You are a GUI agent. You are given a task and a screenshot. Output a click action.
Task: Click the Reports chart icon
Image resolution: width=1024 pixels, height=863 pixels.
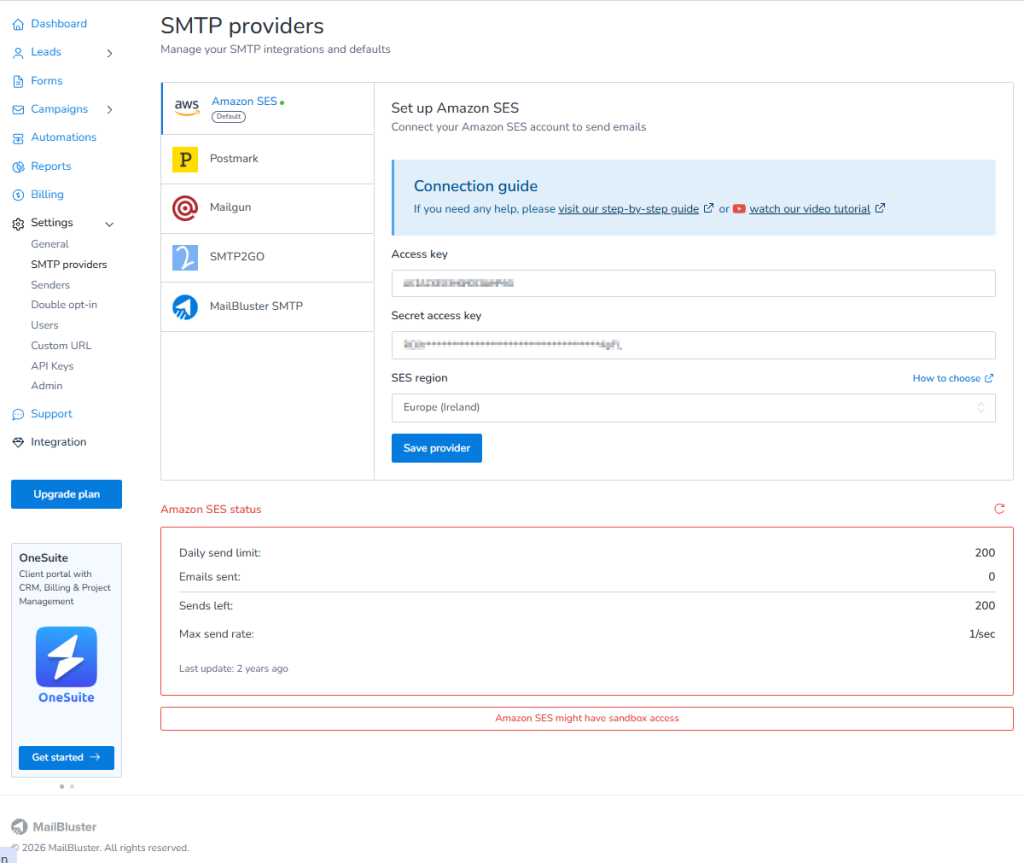tap(18, 167)
